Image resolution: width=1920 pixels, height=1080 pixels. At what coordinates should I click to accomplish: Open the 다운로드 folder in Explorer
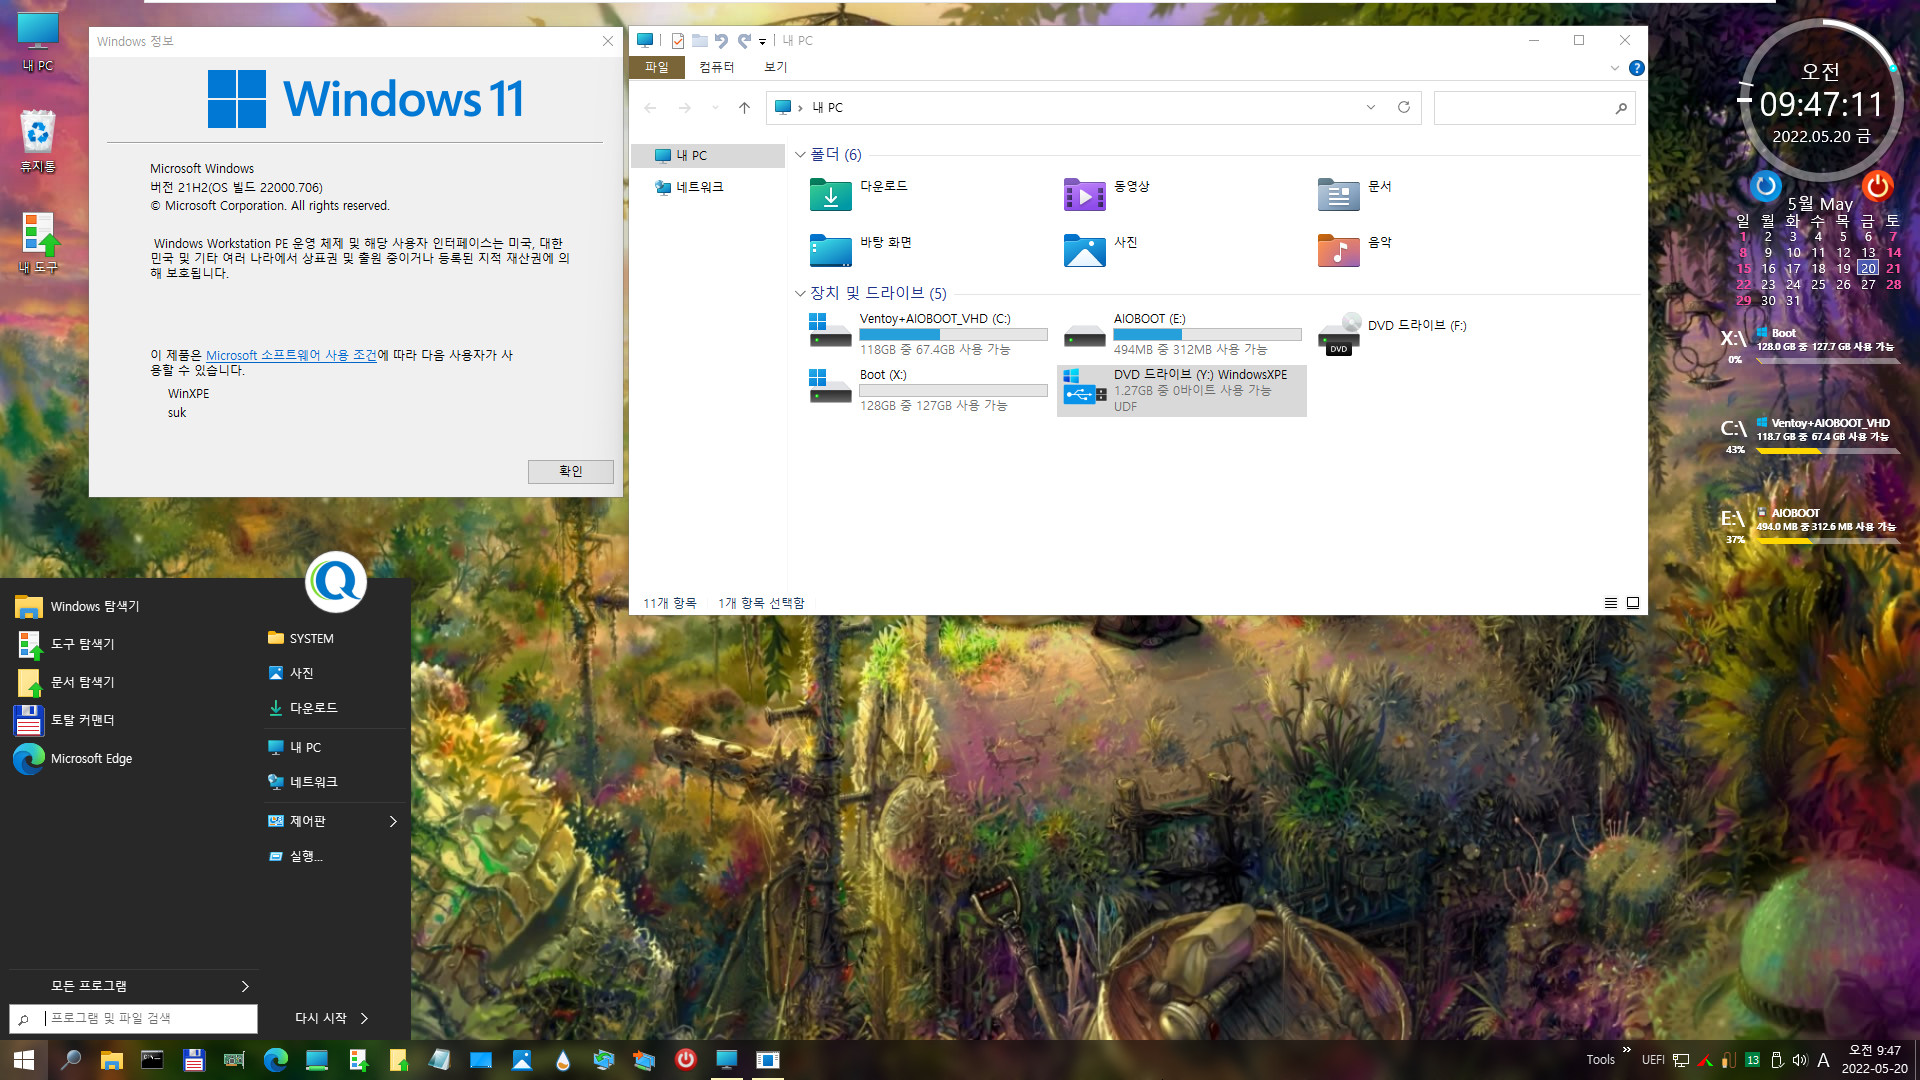[860, 194]
